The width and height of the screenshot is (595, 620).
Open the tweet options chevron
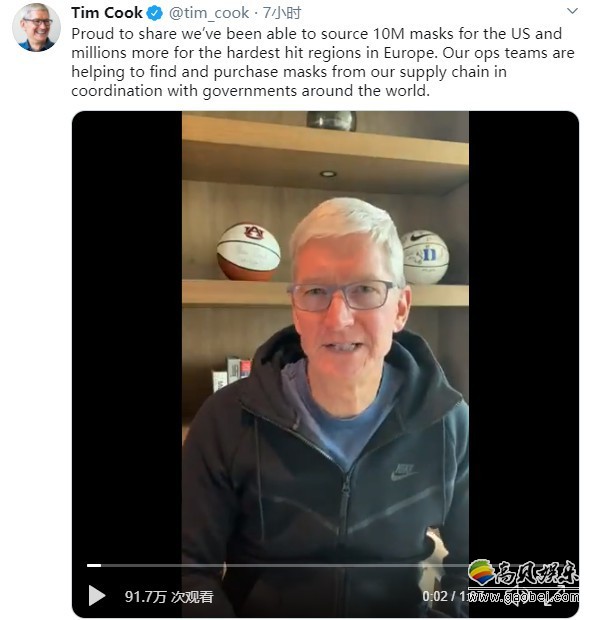pos(572,11)
